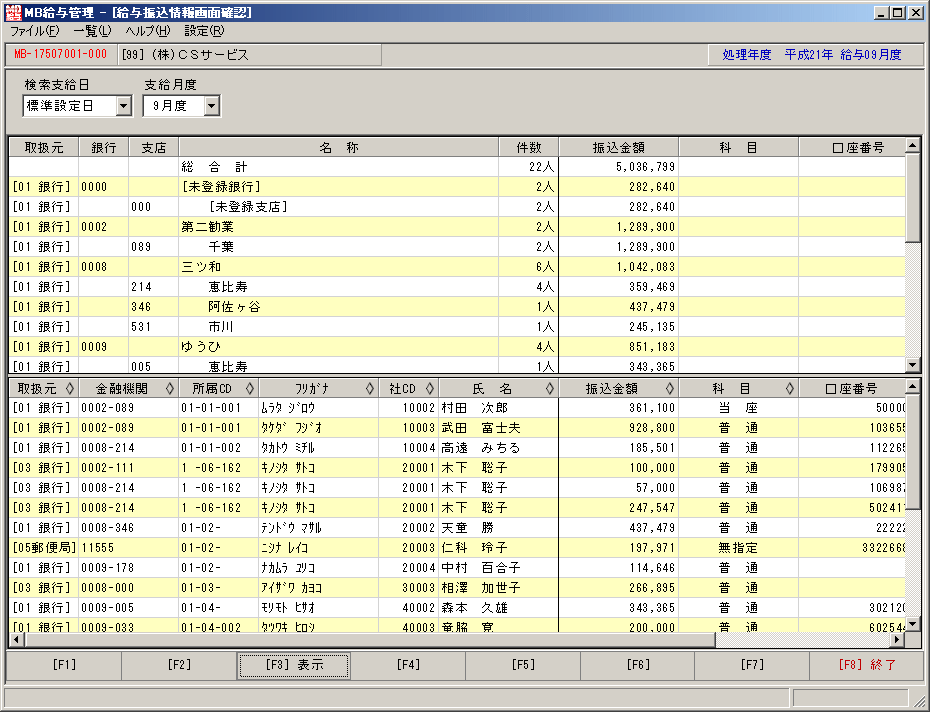Select the 阿佐ヶ谷 branch row

[x=457, y=307]
